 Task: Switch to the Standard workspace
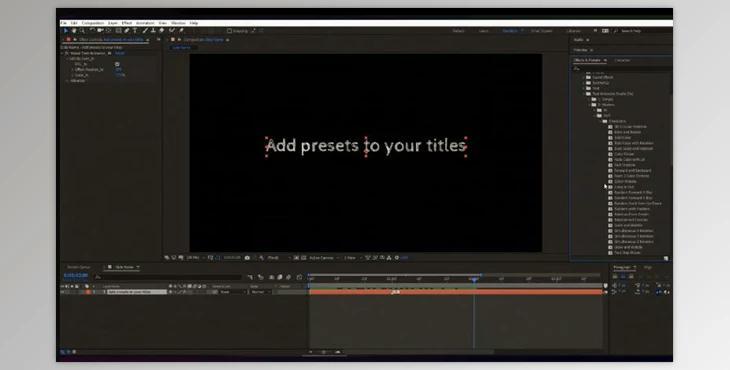tap(510, 31)
